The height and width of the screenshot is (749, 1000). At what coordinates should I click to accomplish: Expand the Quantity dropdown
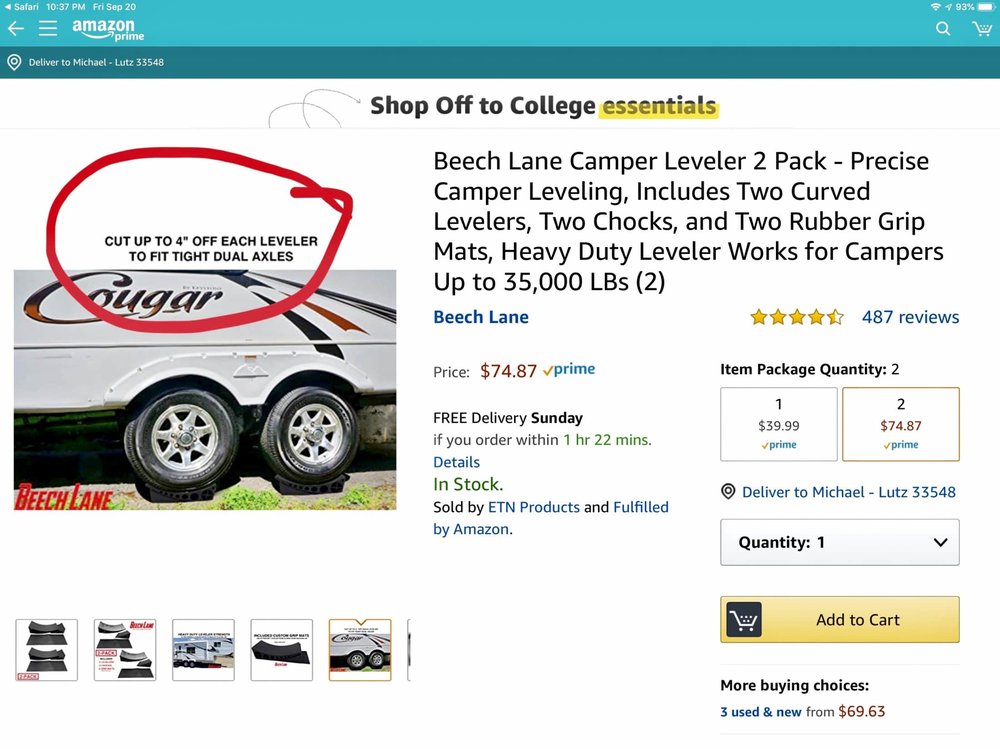pyautogui.click(x=839, y=542)
